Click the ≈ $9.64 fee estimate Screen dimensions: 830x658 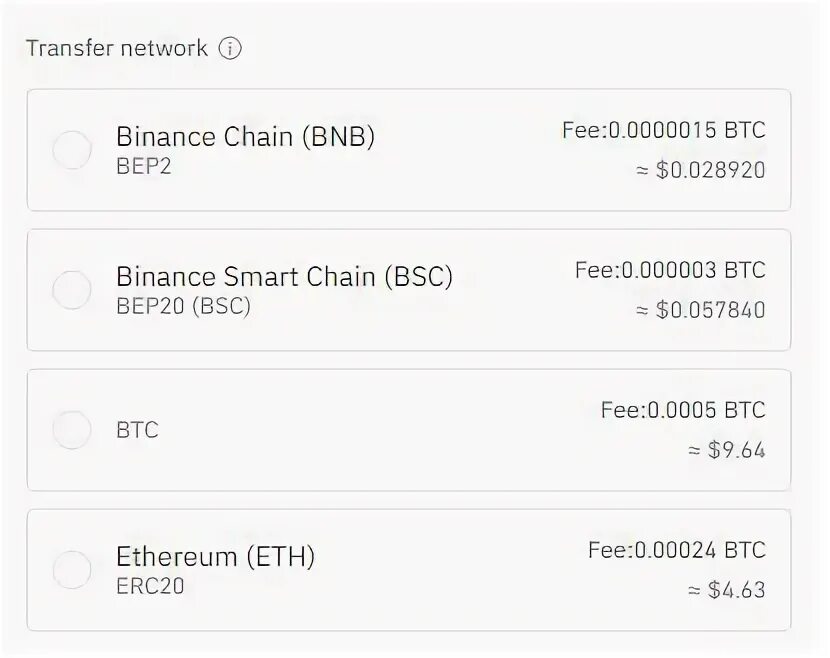726,450
